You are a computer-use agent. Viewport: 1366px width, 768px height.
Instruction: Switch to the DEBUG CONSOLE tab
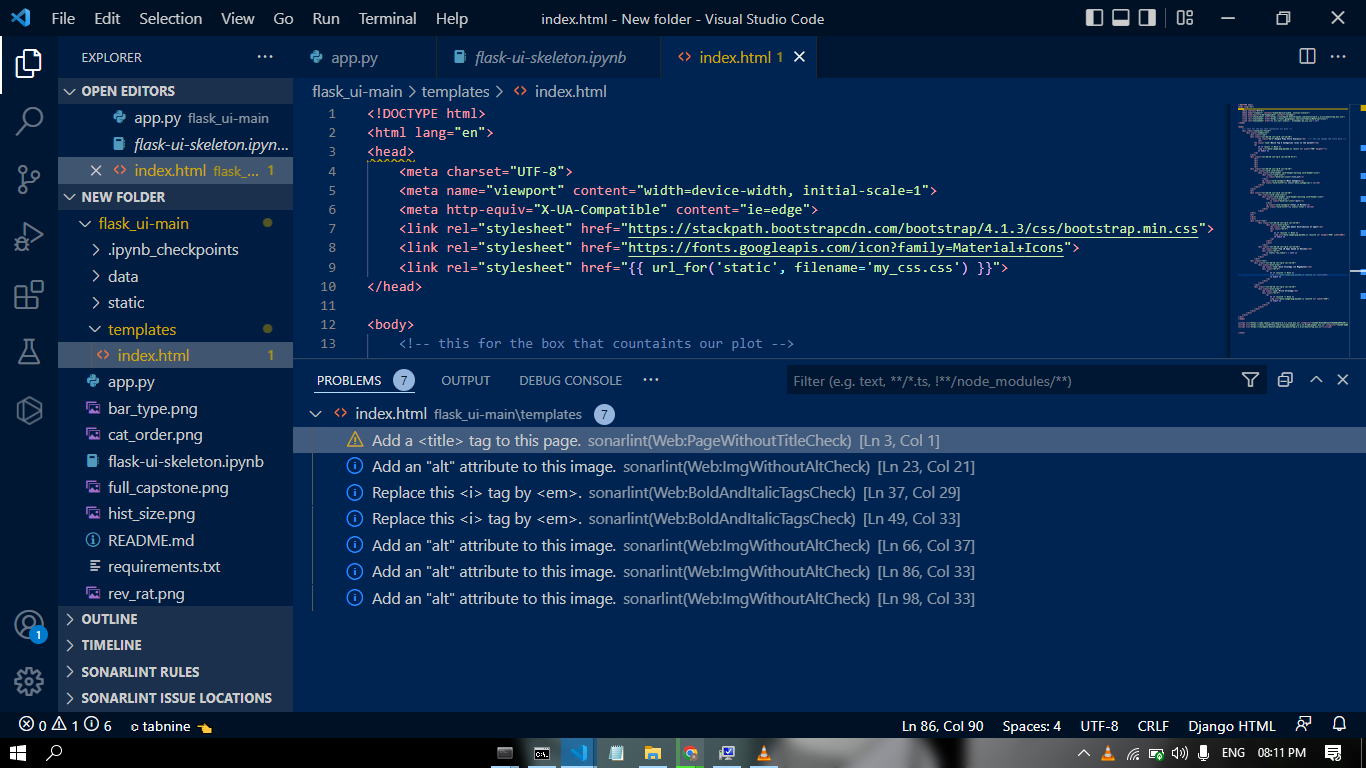[x=570, y=380]
